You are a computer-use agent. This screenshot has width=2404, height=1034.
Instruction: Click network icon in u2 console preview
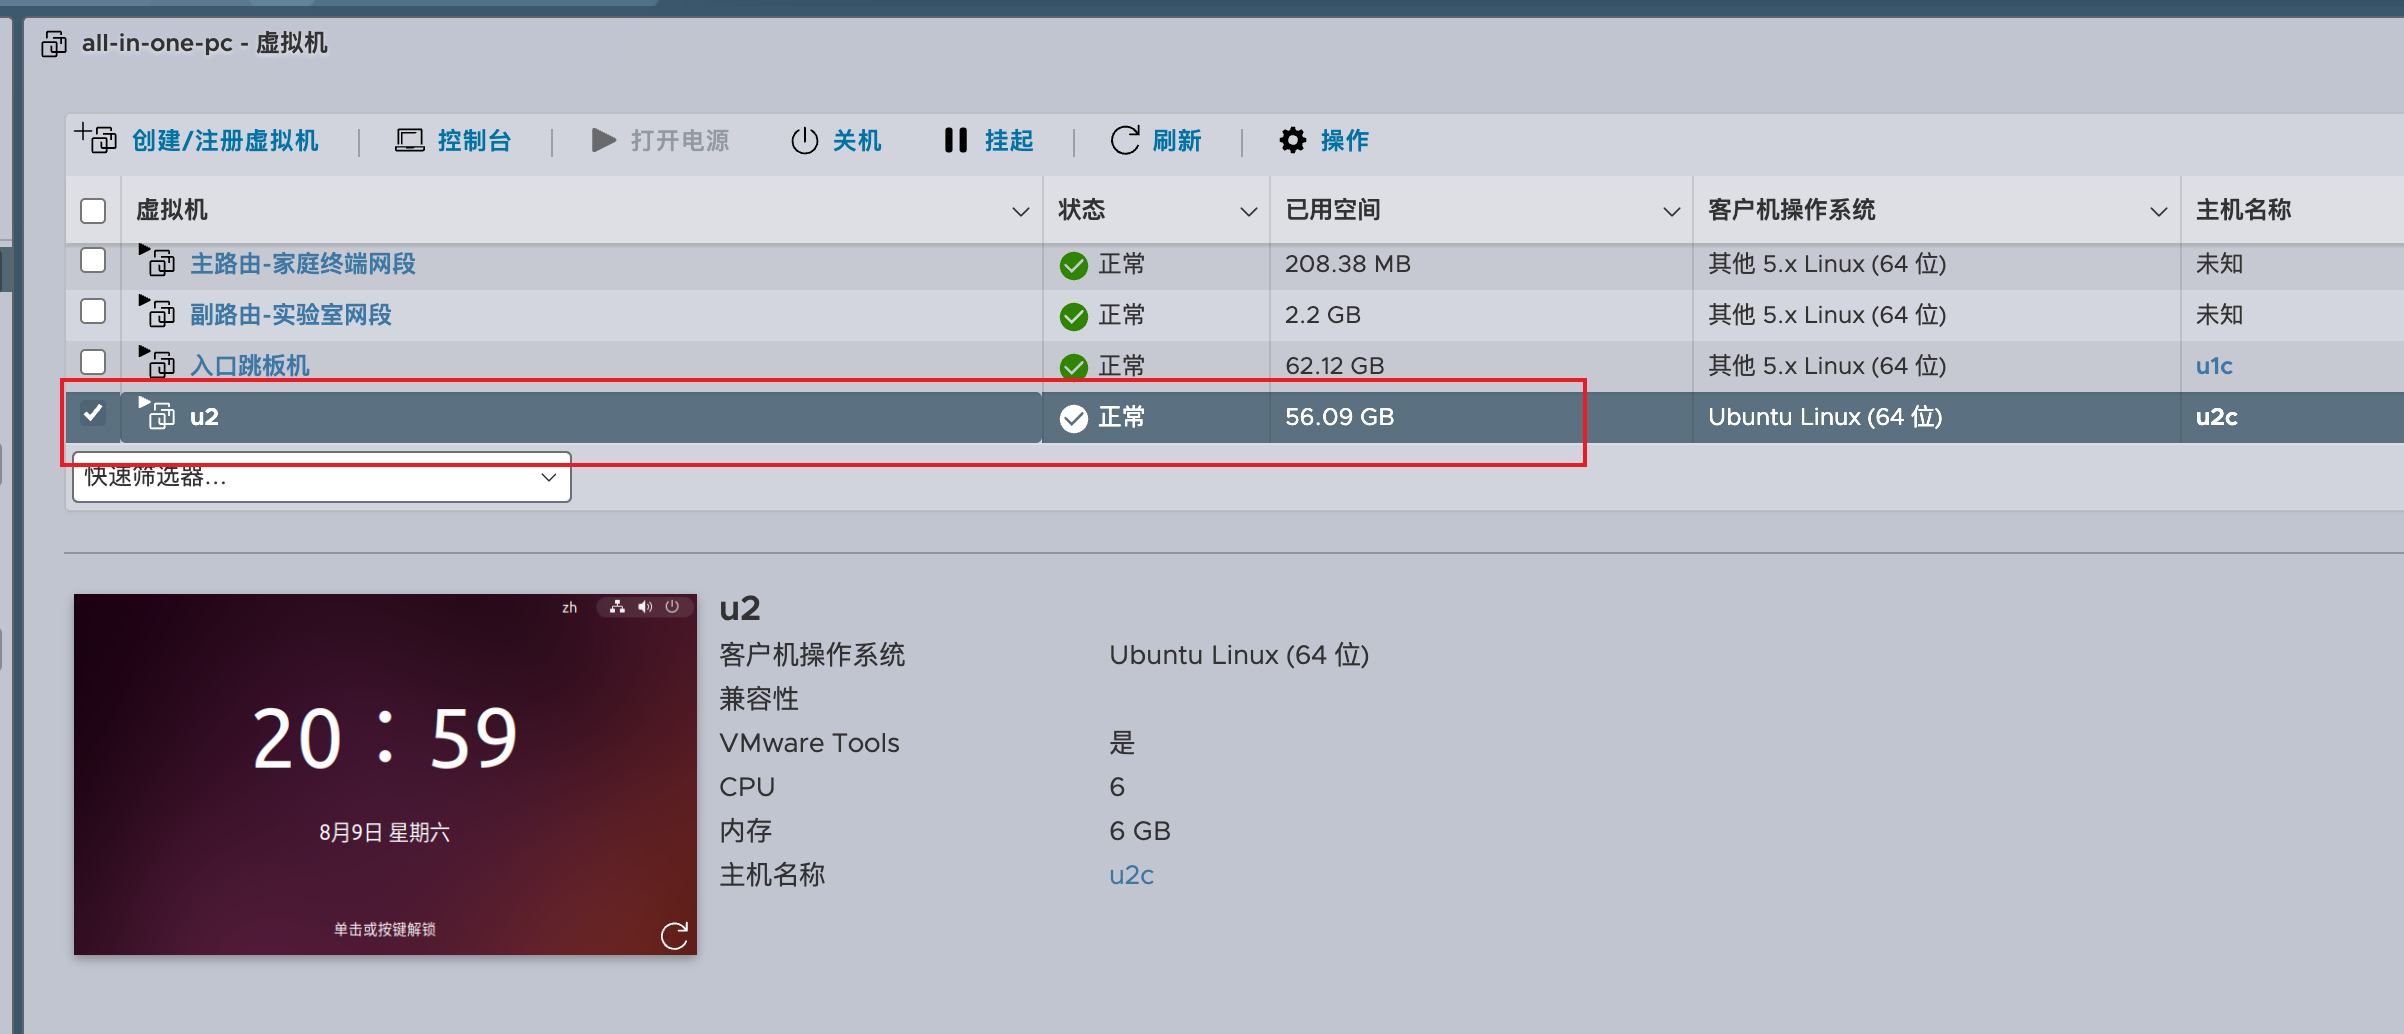[618, 607]
